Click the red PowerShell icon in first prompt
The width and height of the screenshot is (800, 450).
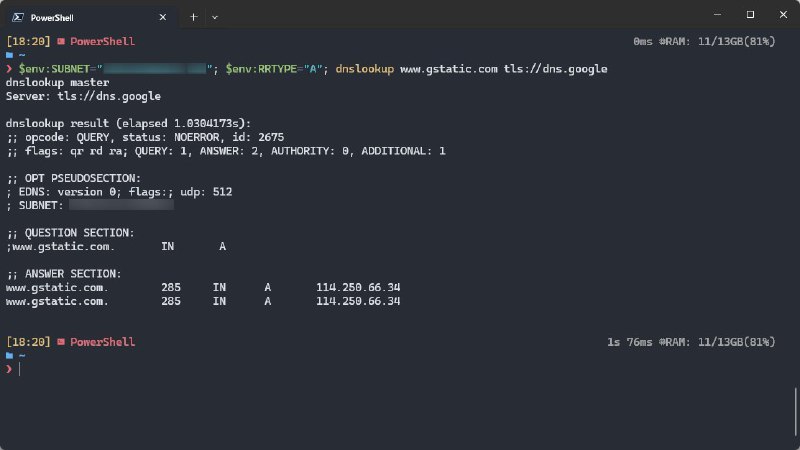tap(62, 42)
